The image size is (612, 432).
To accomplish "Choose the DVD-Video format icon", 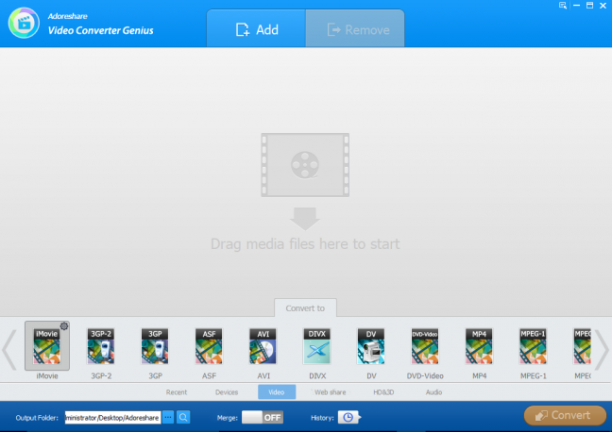I will point(425,346).
